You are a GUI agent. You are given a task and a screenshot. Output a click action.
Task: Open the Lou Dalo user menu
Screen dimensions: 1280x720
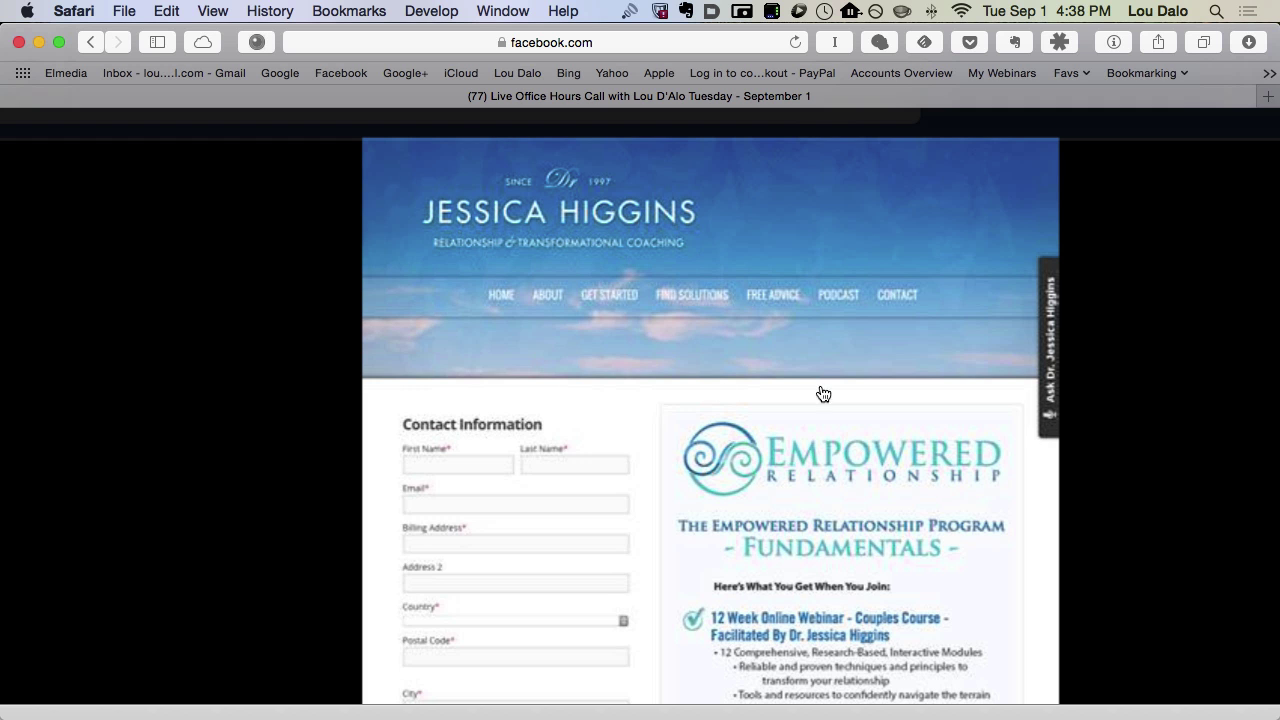coord(1157,11)
